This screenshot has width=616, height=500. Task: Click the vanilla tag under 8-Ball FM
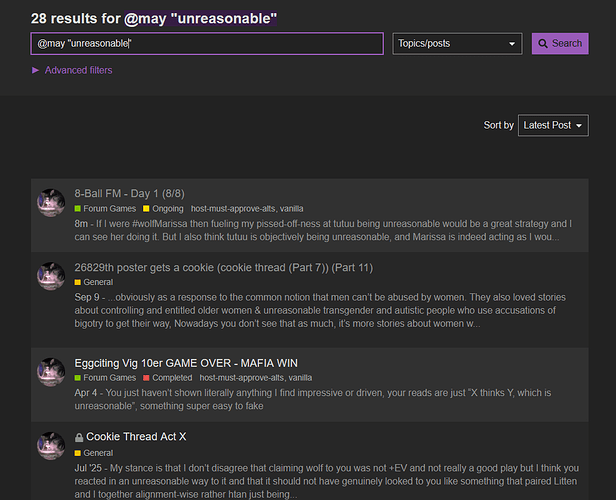(x=292, y=209)
